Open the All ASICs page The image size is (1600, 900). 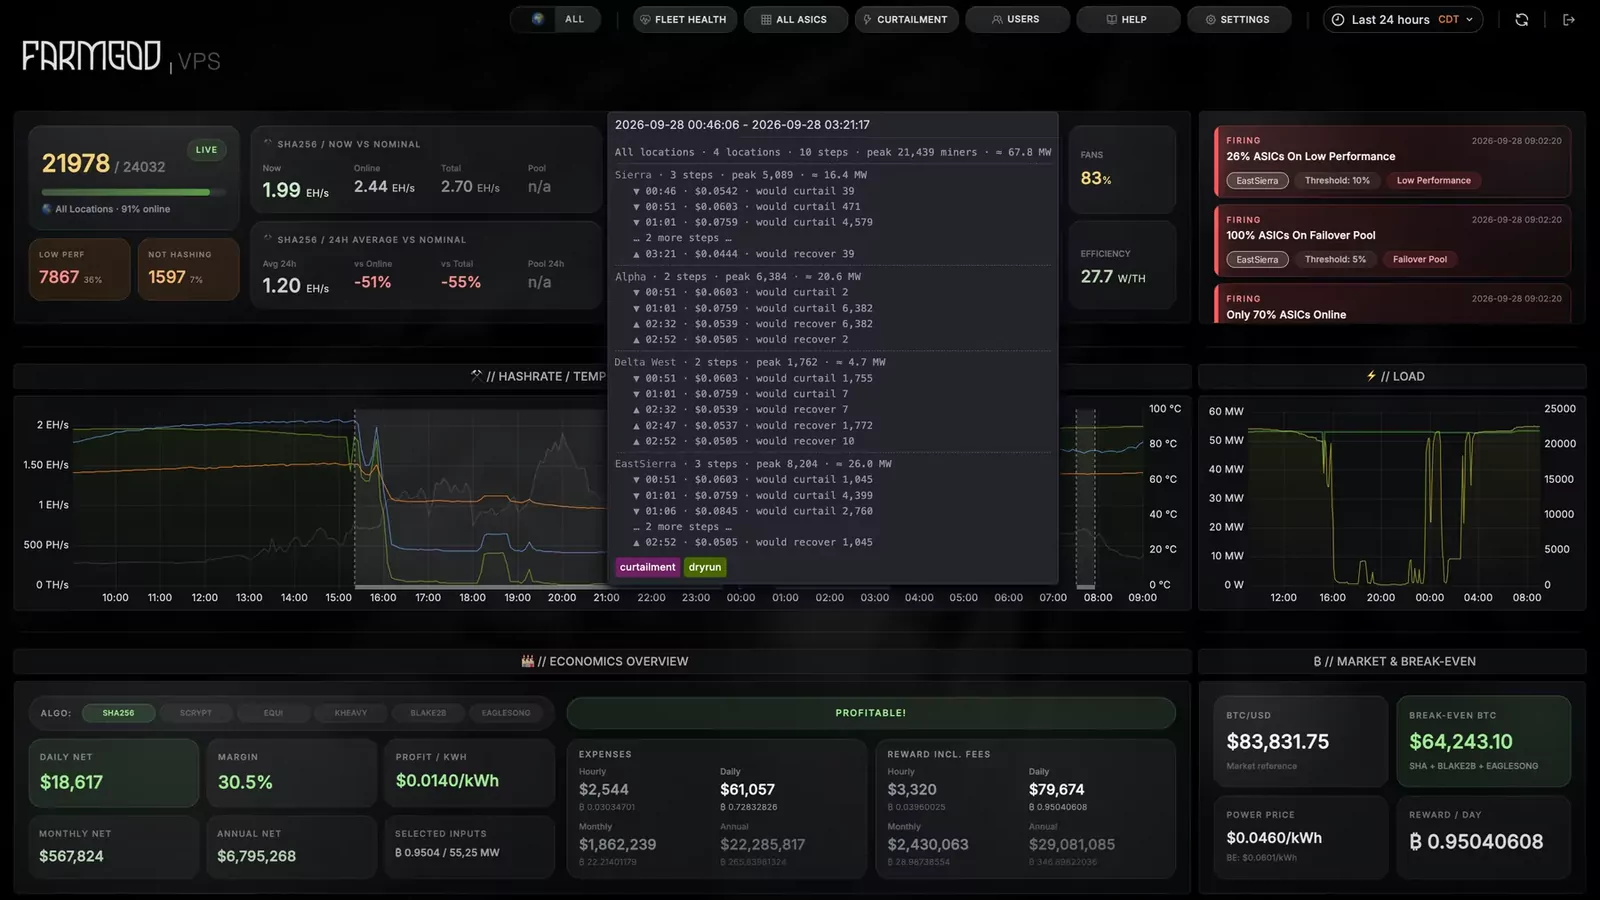[x=795, y=19]
